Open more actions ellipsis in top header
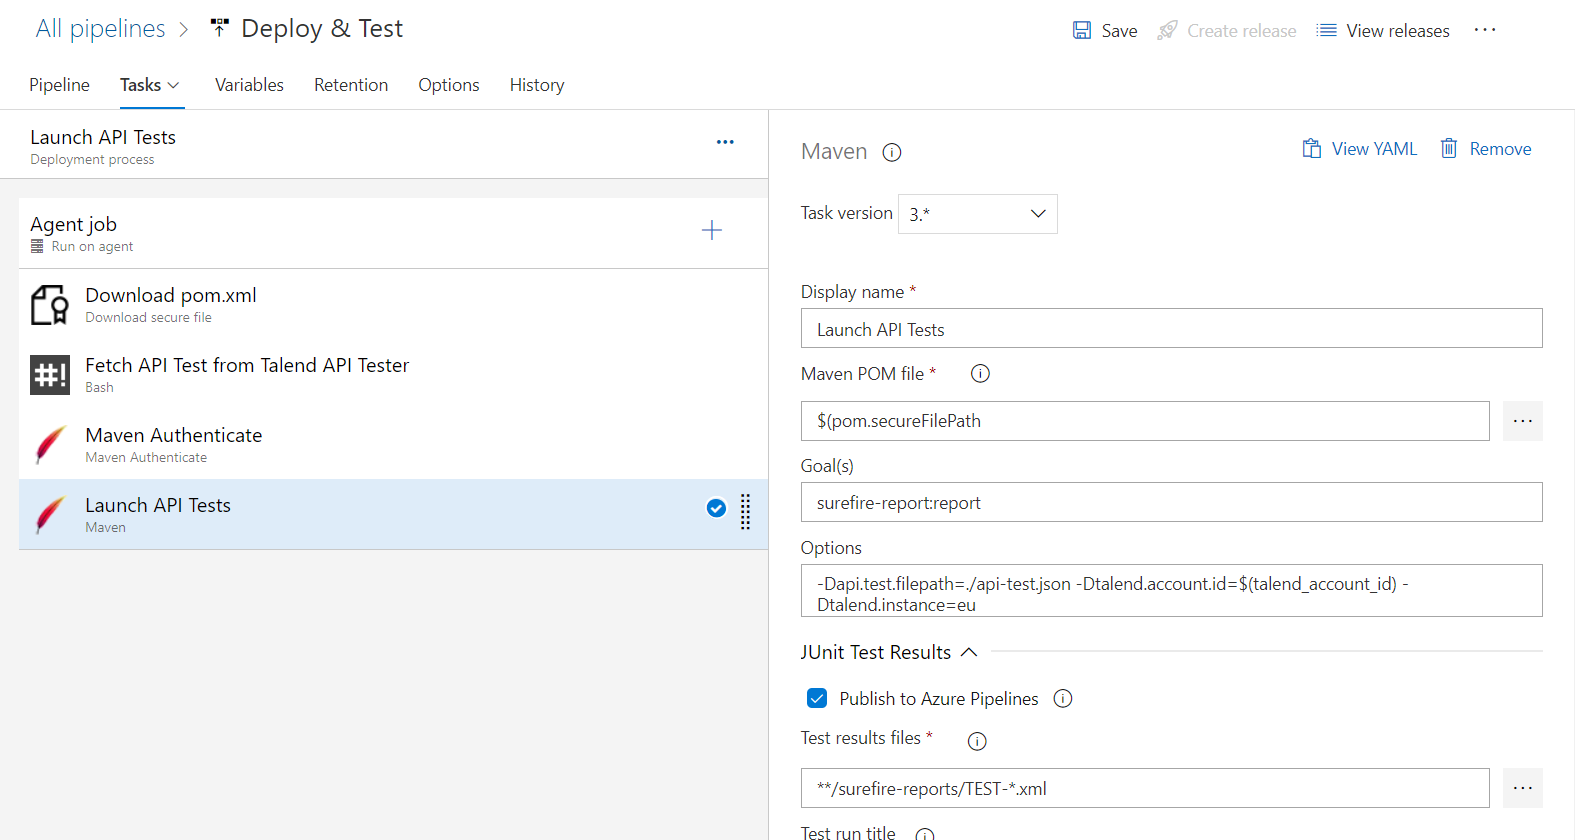This screenshot has height=840, width=1575. 1485,30
